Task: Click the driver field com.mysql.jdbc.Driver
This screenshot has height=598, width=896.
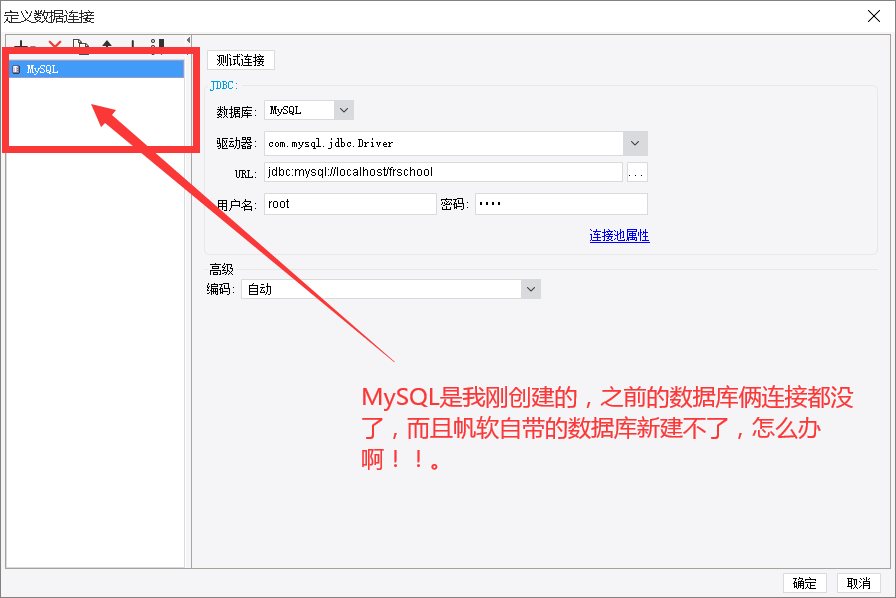Action: [x=443, y=143]
